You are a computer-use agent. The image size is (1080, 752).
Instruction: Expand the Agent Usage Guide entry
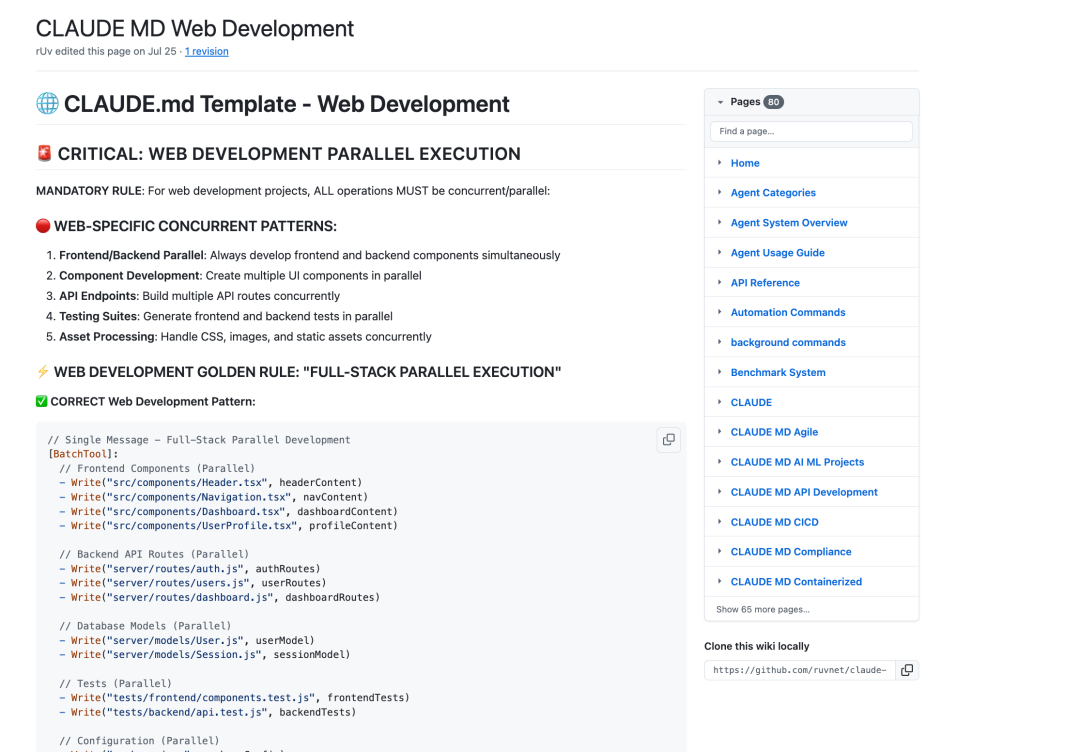720,253
